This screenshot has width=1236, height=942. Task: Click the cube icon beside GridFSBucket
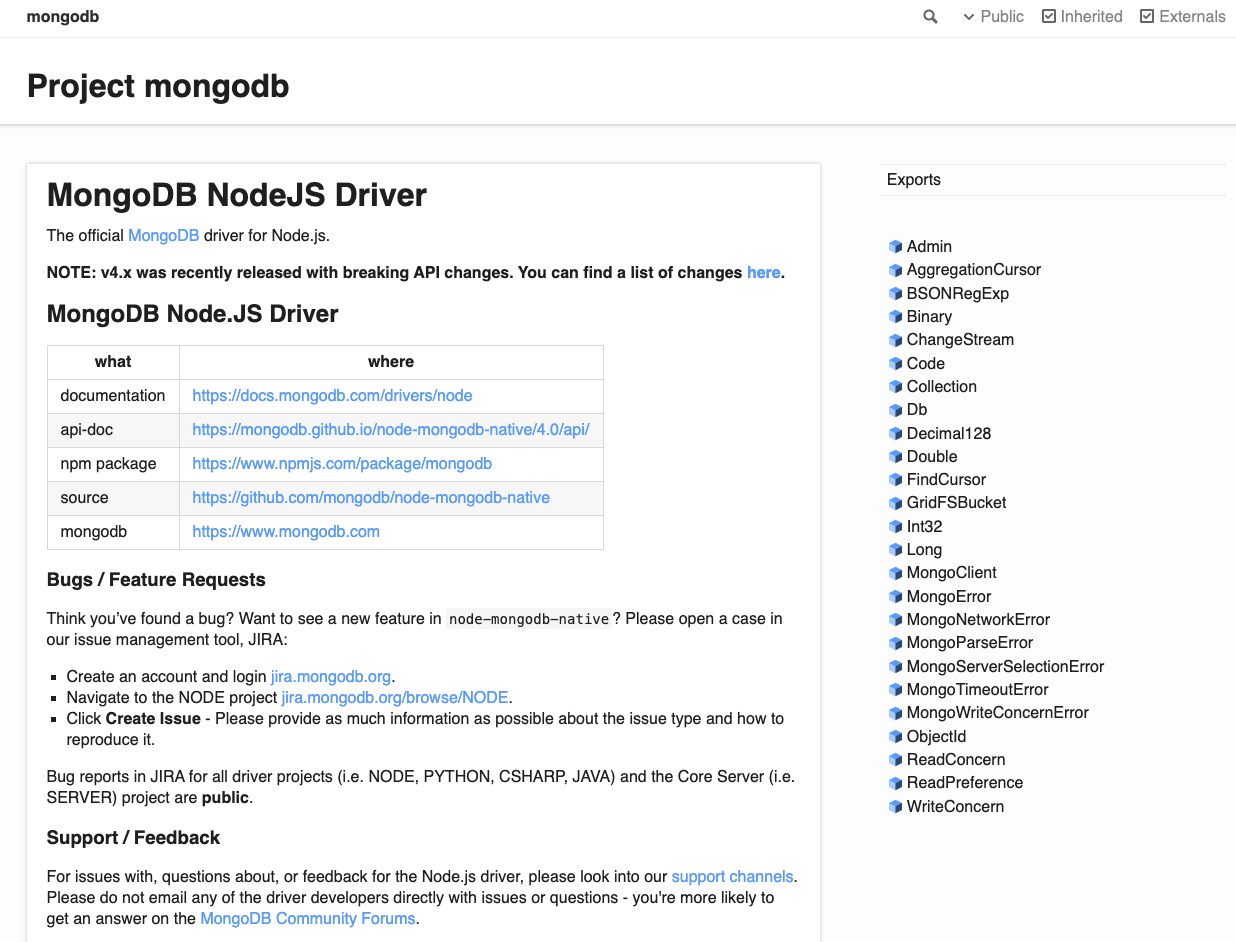coord(896,503)
